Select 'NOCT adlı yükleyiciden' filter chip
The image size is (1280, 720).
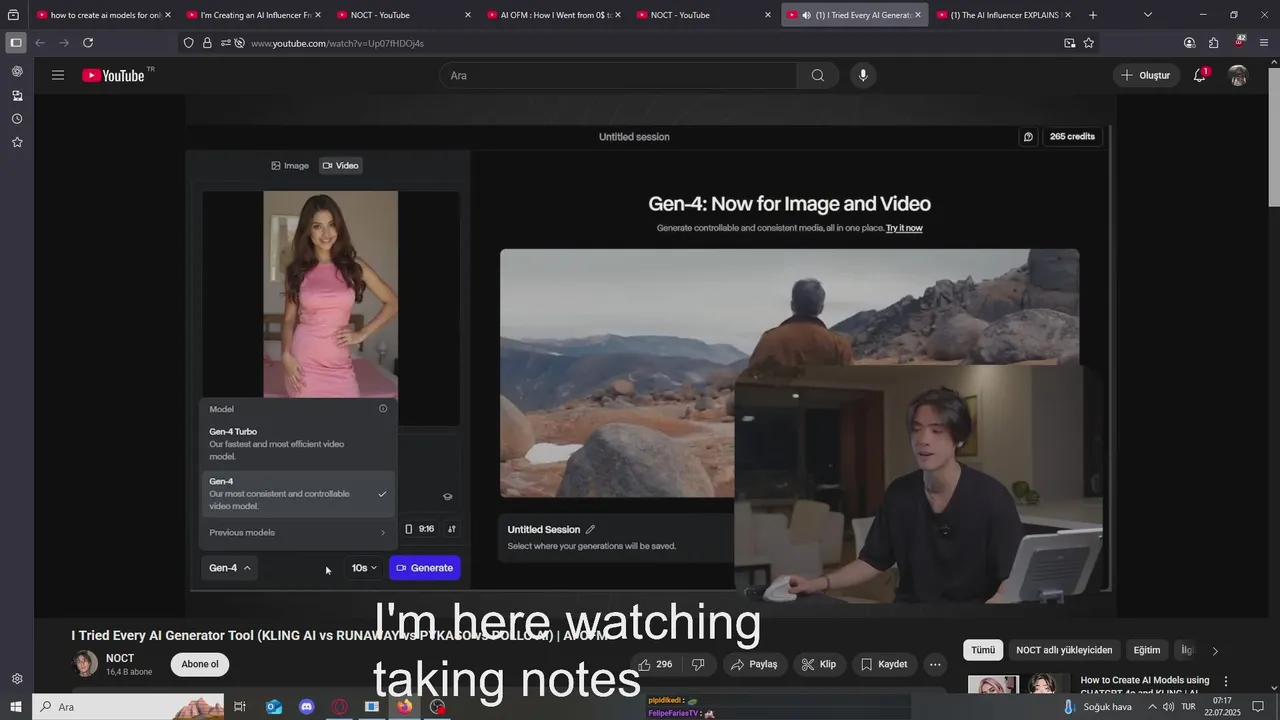pos(1064,650)
